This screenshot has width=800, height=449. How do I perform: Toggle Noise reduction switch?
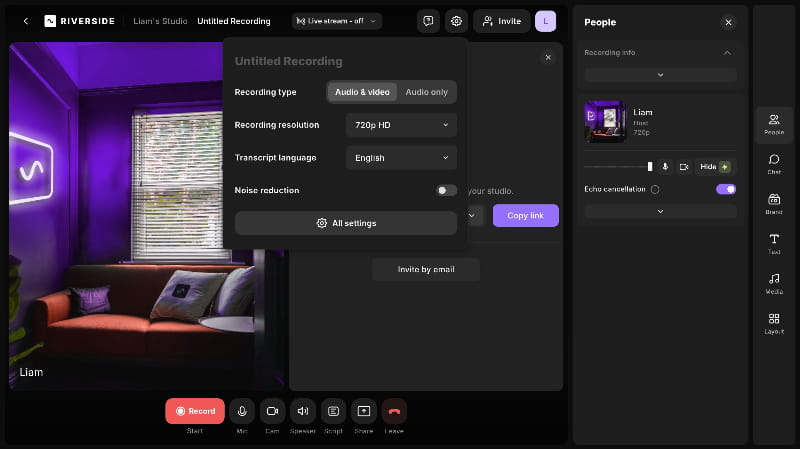coord(446,190)
